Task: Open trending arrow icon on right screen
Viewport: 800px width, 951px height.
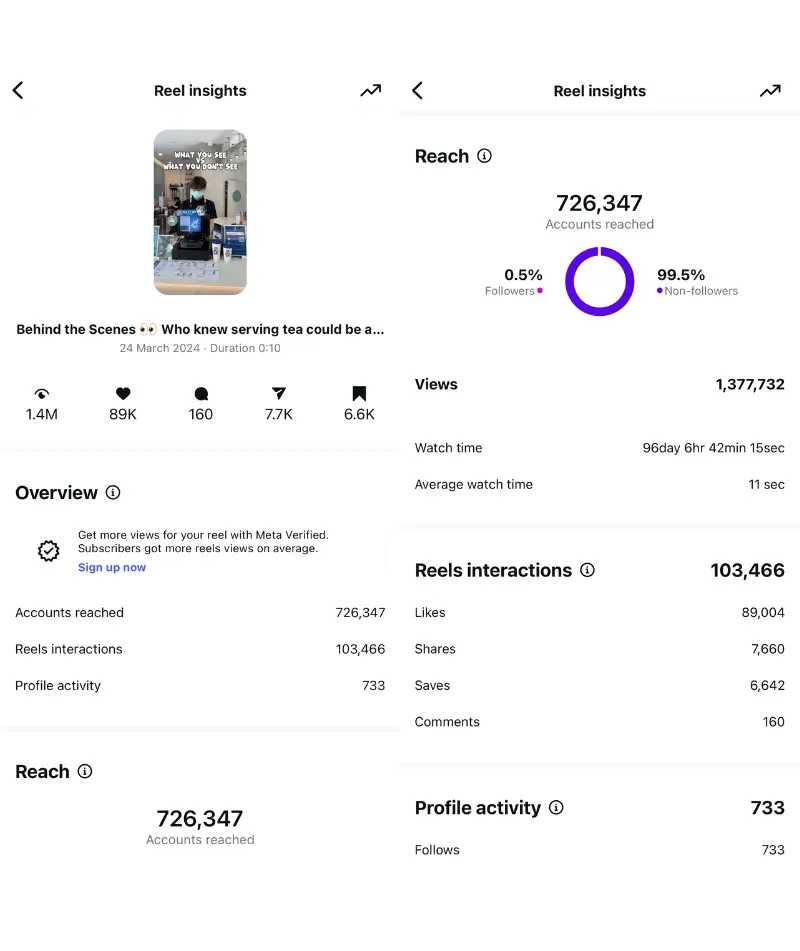Action: click(770, 91)
